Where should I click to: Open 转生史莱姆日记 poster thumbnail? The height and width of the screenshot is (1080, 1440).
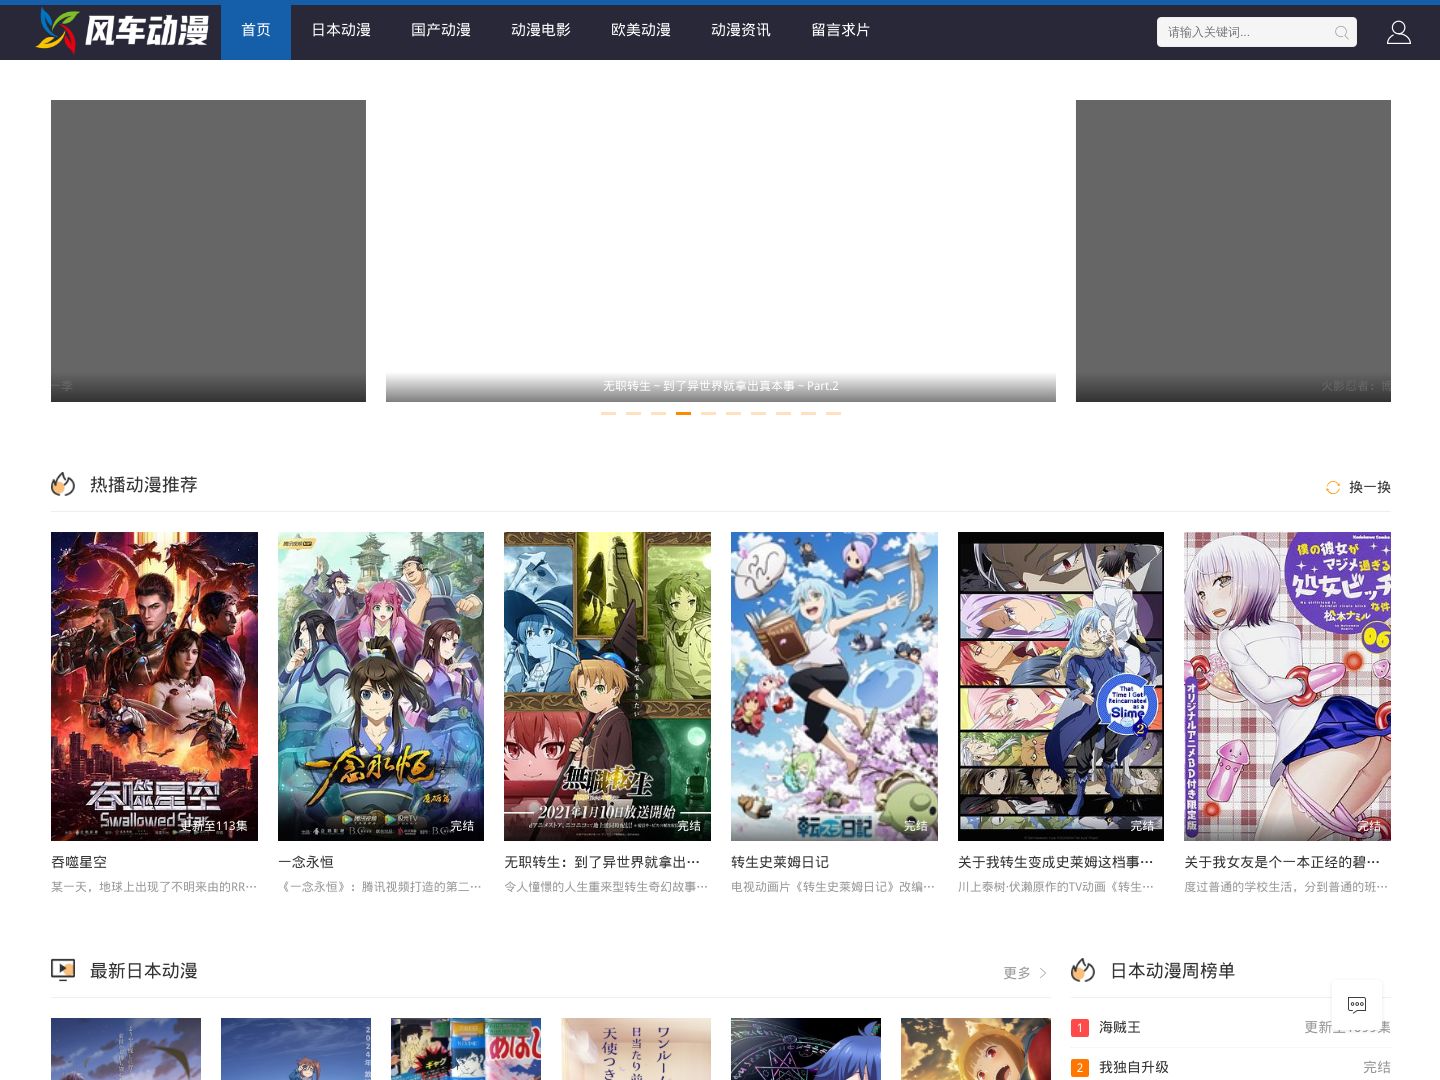click(834, 686)
